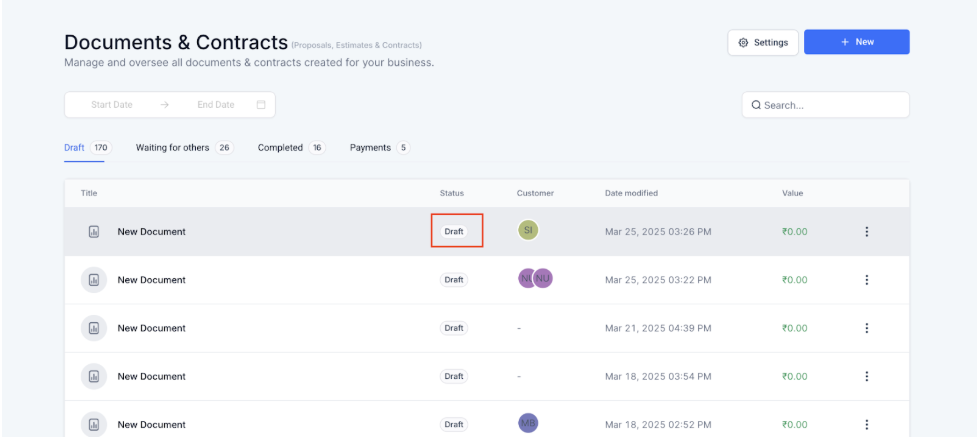The image size is (977, 443).
Task: Open the three-dot menu for the 03:26 PM document
Action: 866,232
